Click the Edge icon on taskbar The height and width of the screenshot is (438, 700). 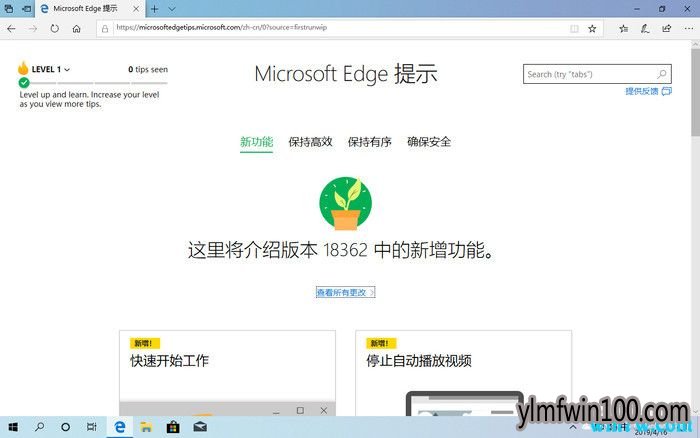pyautogui.click(x=120, y=427)
